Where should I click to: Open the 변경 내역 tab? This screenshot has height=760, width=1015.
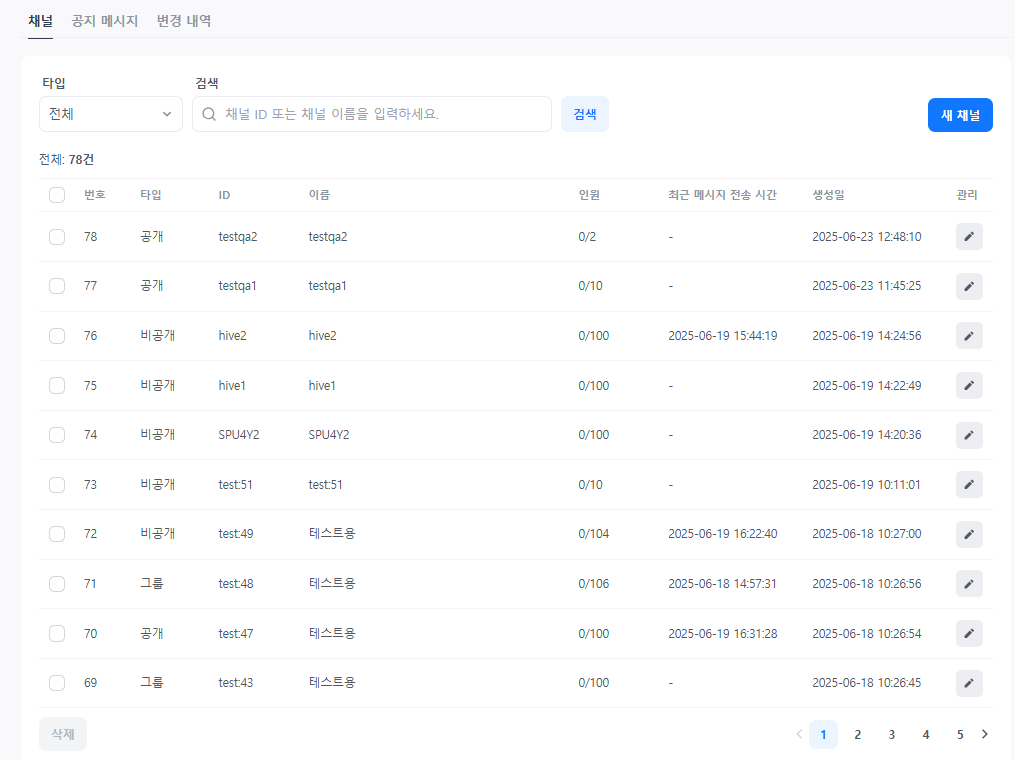point(184,20)
